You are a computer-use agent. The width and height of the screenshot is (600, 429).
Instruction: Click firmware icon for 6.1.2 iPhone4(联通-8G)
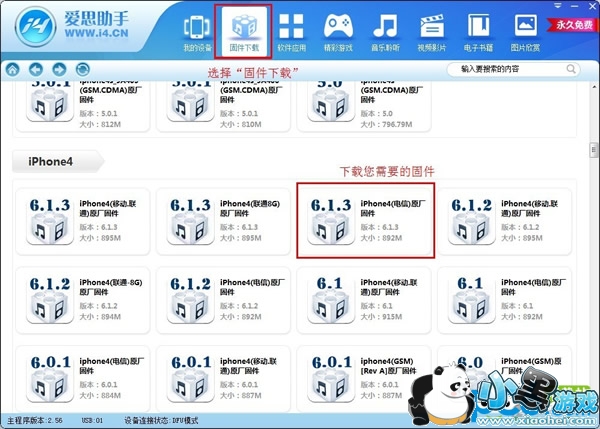point(50,300)
